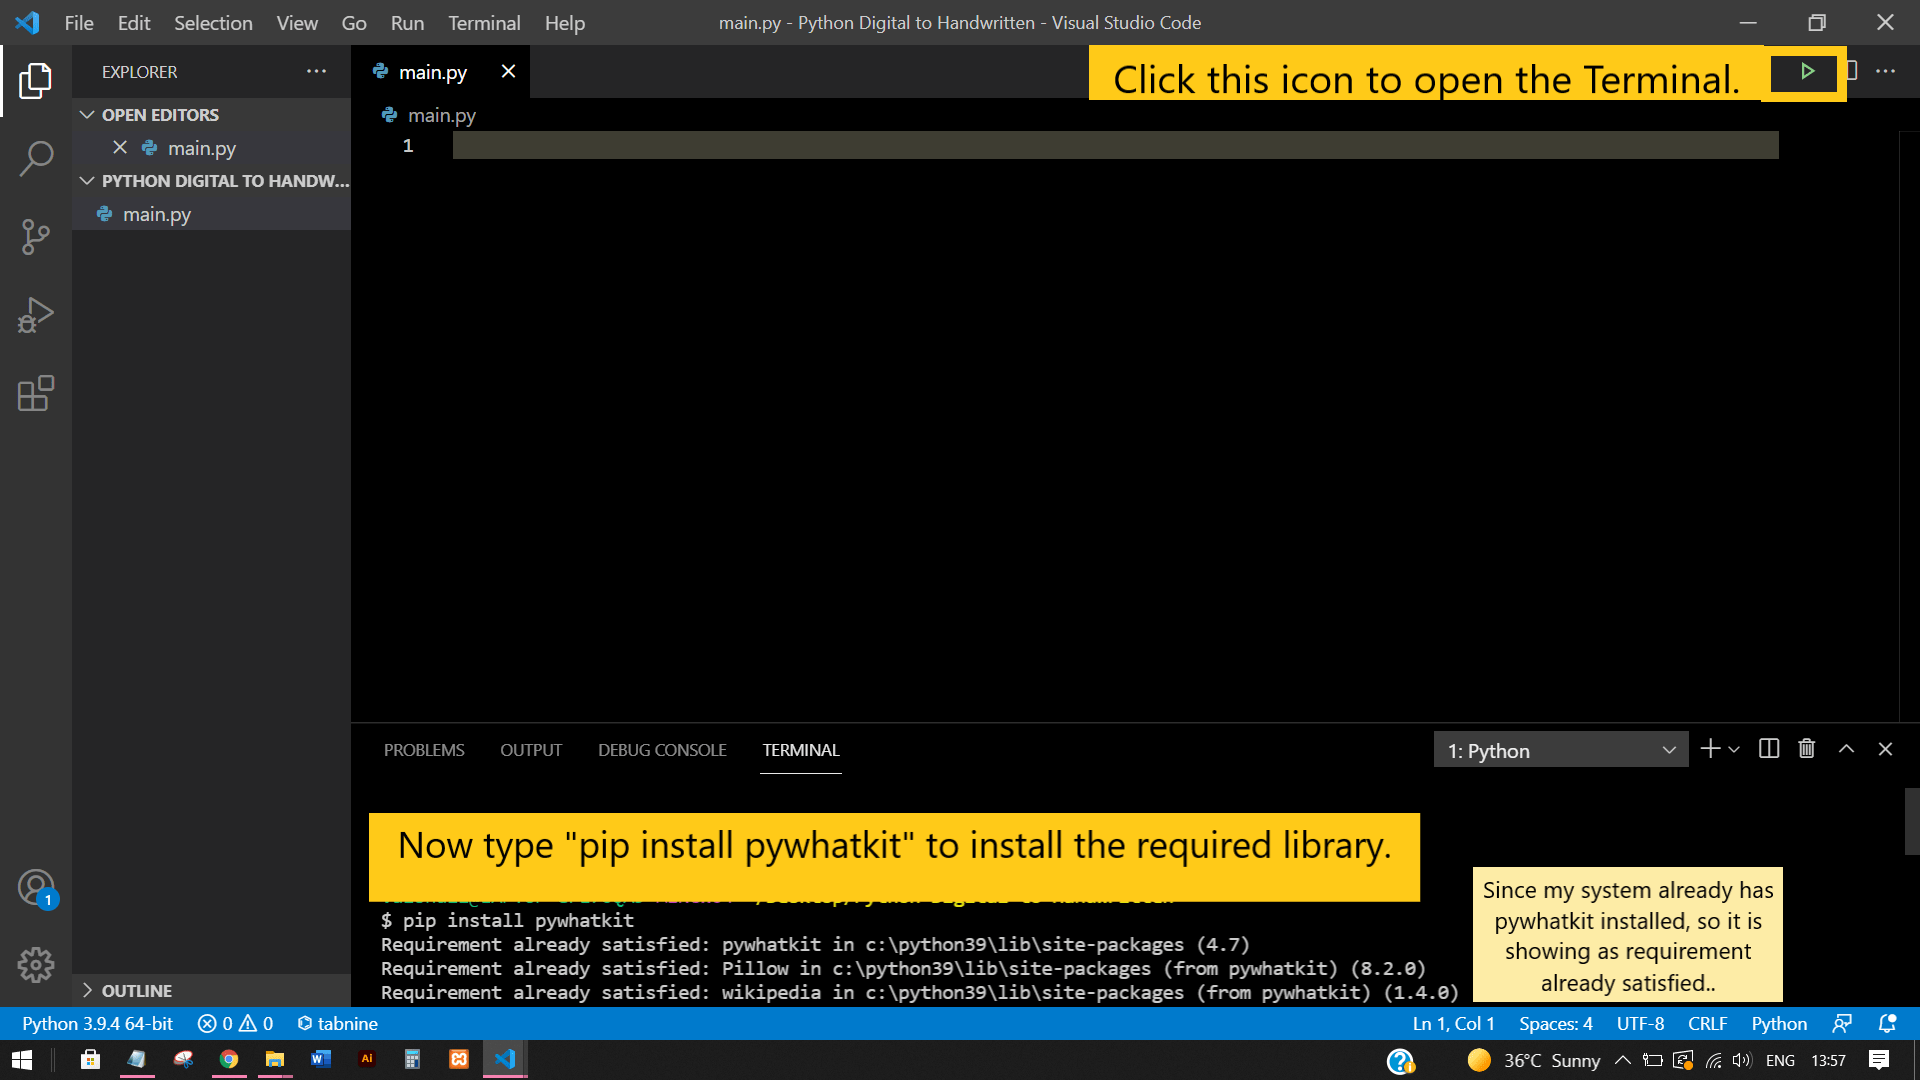Open the Terminal menu

pyautogui.click(x=483, y=22)
